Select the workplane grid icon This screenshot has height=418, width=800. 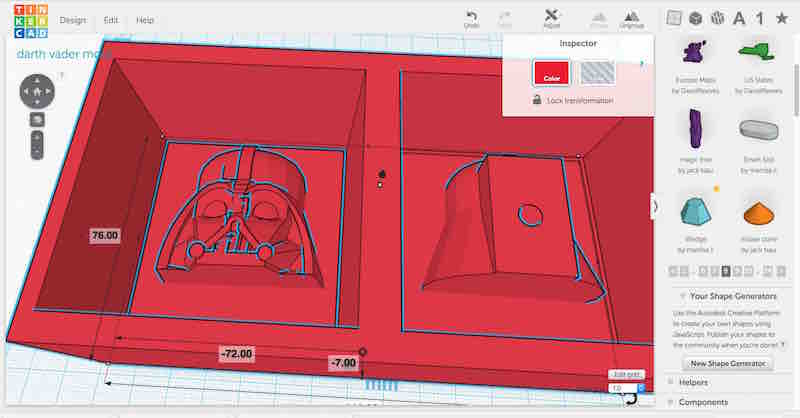[674, 18]
